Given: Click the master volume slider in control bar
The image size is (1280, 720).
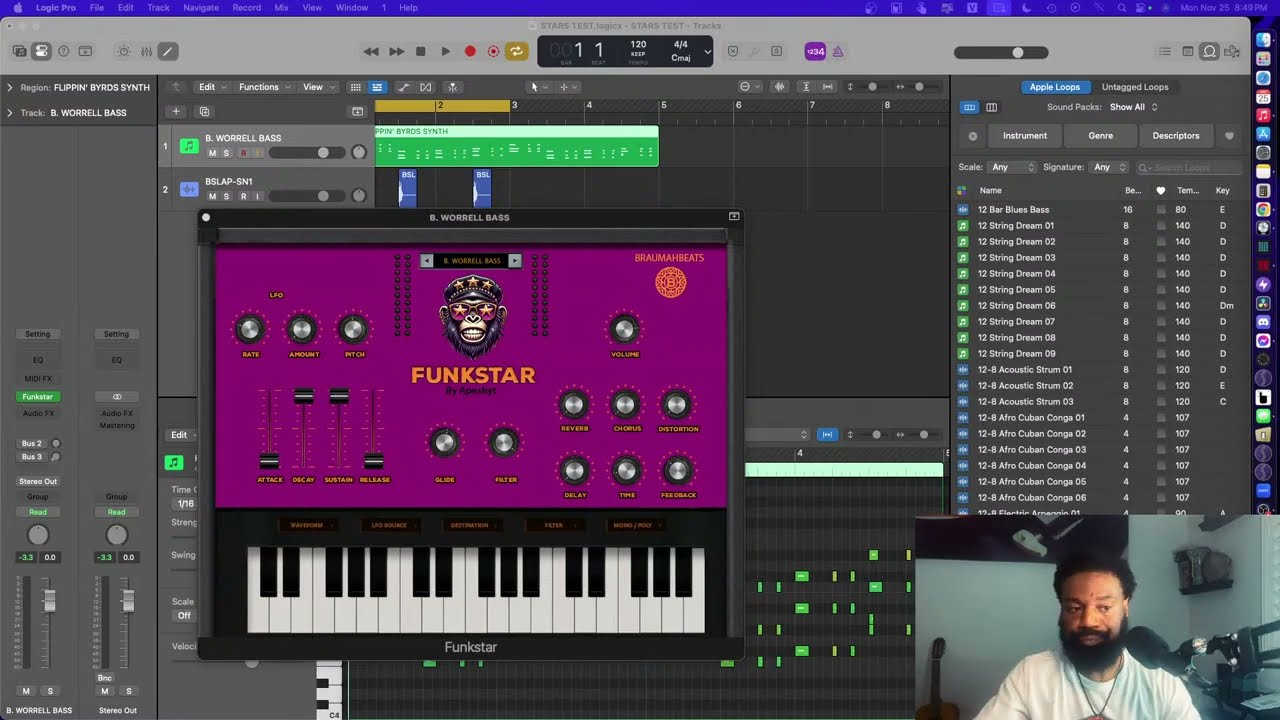Looking at the screenshot, I should click(1001, 52).
